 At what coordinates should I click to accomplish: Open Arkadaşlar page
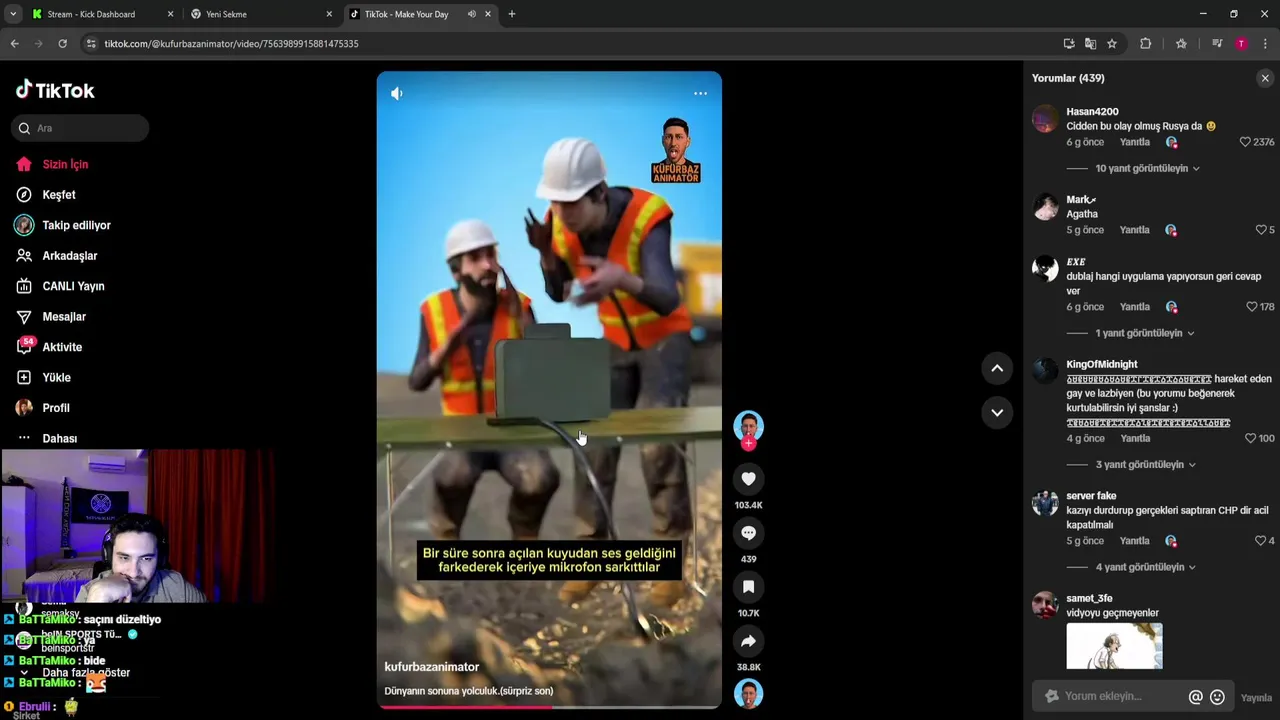pyautogui.click(x=69, y=256)
